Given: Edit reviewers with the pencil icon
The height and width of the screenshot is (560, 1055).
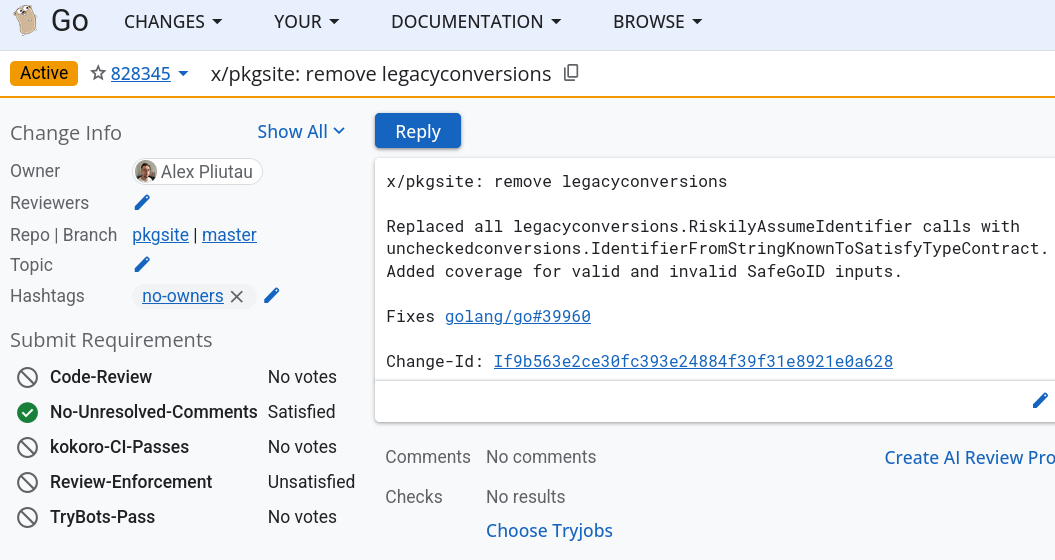Looking at the screenshot, I should pos(142,203).
